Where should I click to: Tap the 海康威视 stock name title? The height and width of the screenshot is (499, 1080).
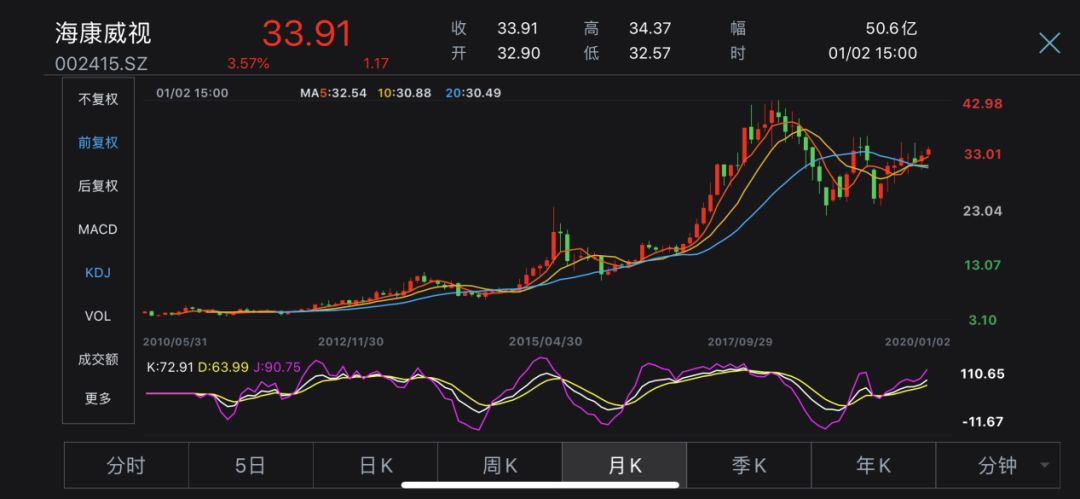click(x=103, y=33)
